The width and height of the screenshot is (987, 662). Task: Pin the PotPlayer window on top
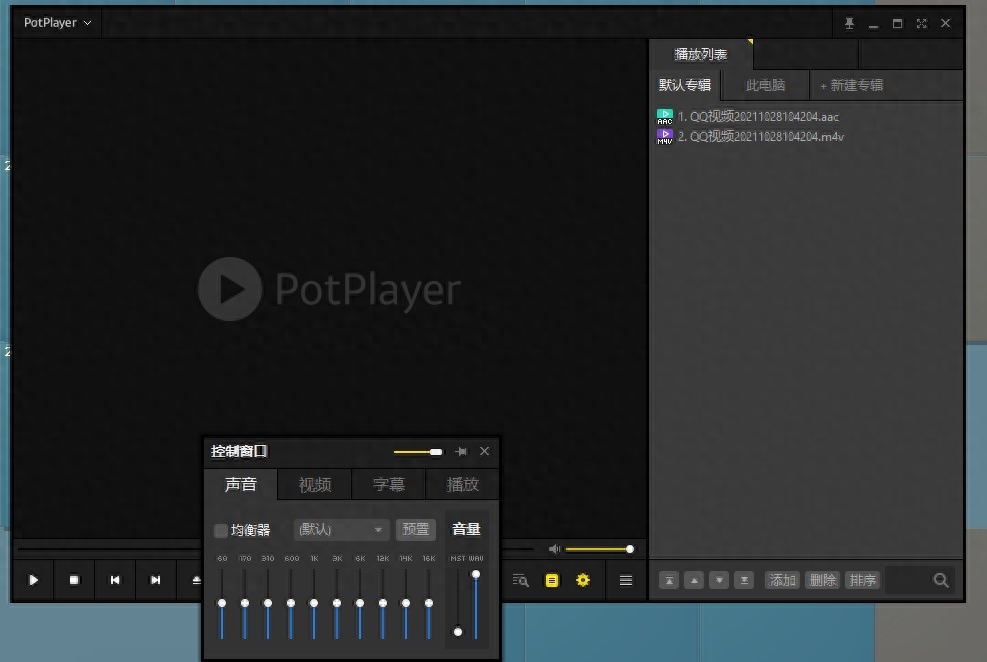coord(850,23)
